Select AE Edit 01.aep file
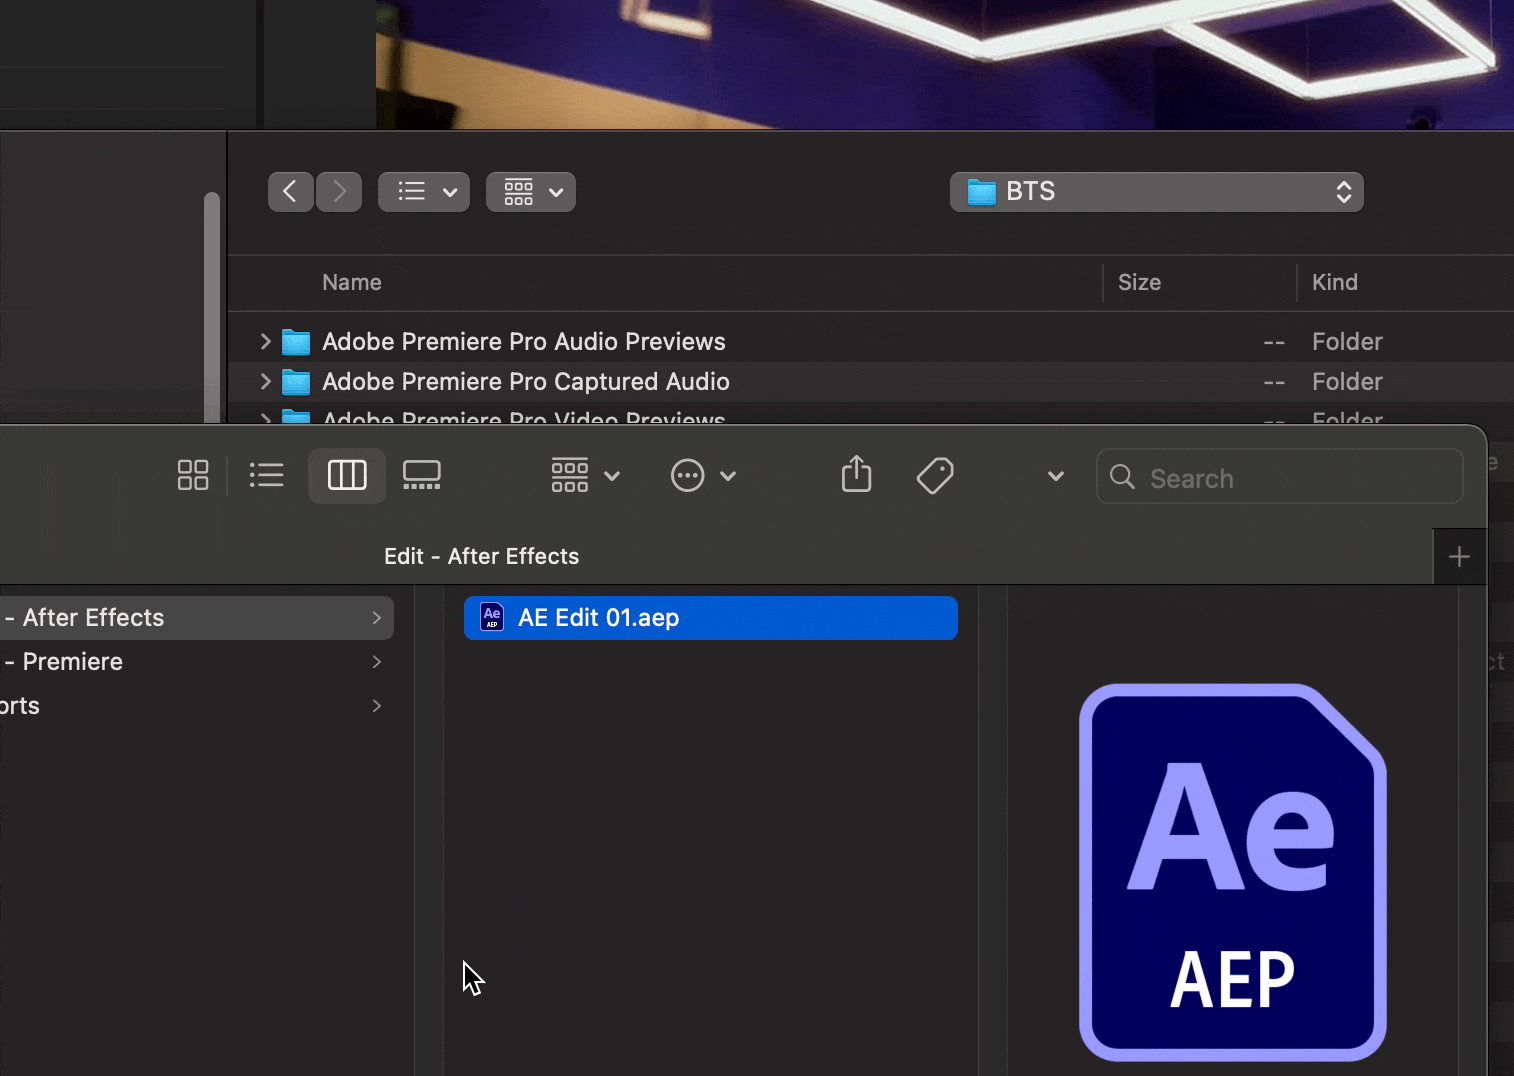1514x1076 pixels. tap(710, 618)
